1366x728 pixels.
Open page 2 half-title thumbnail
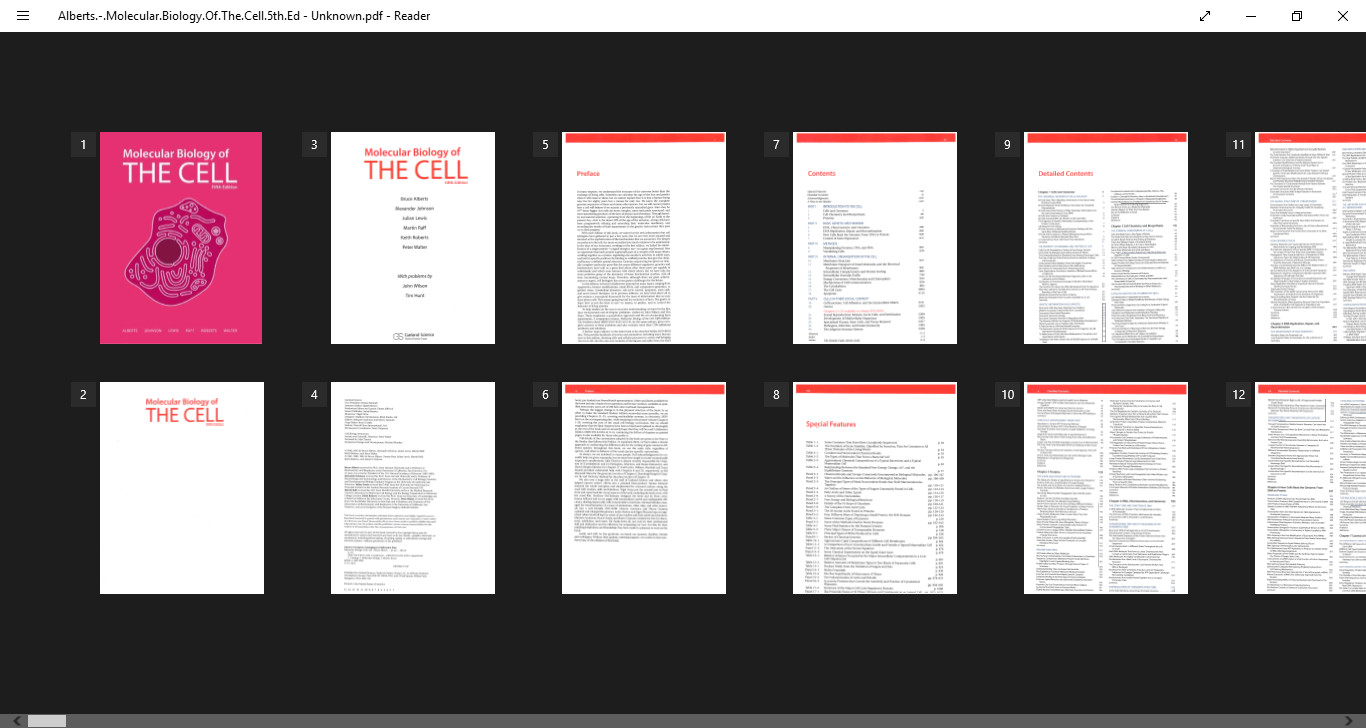(x=181, y=488)
